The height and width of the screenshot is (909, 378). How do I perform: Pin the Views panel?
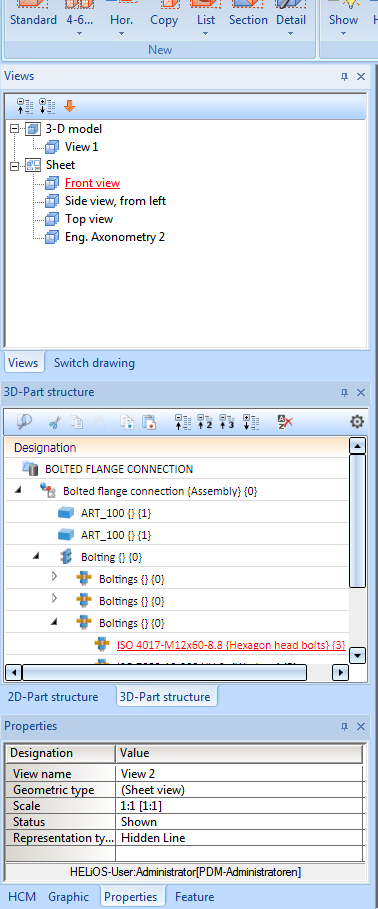pos(344,77)
